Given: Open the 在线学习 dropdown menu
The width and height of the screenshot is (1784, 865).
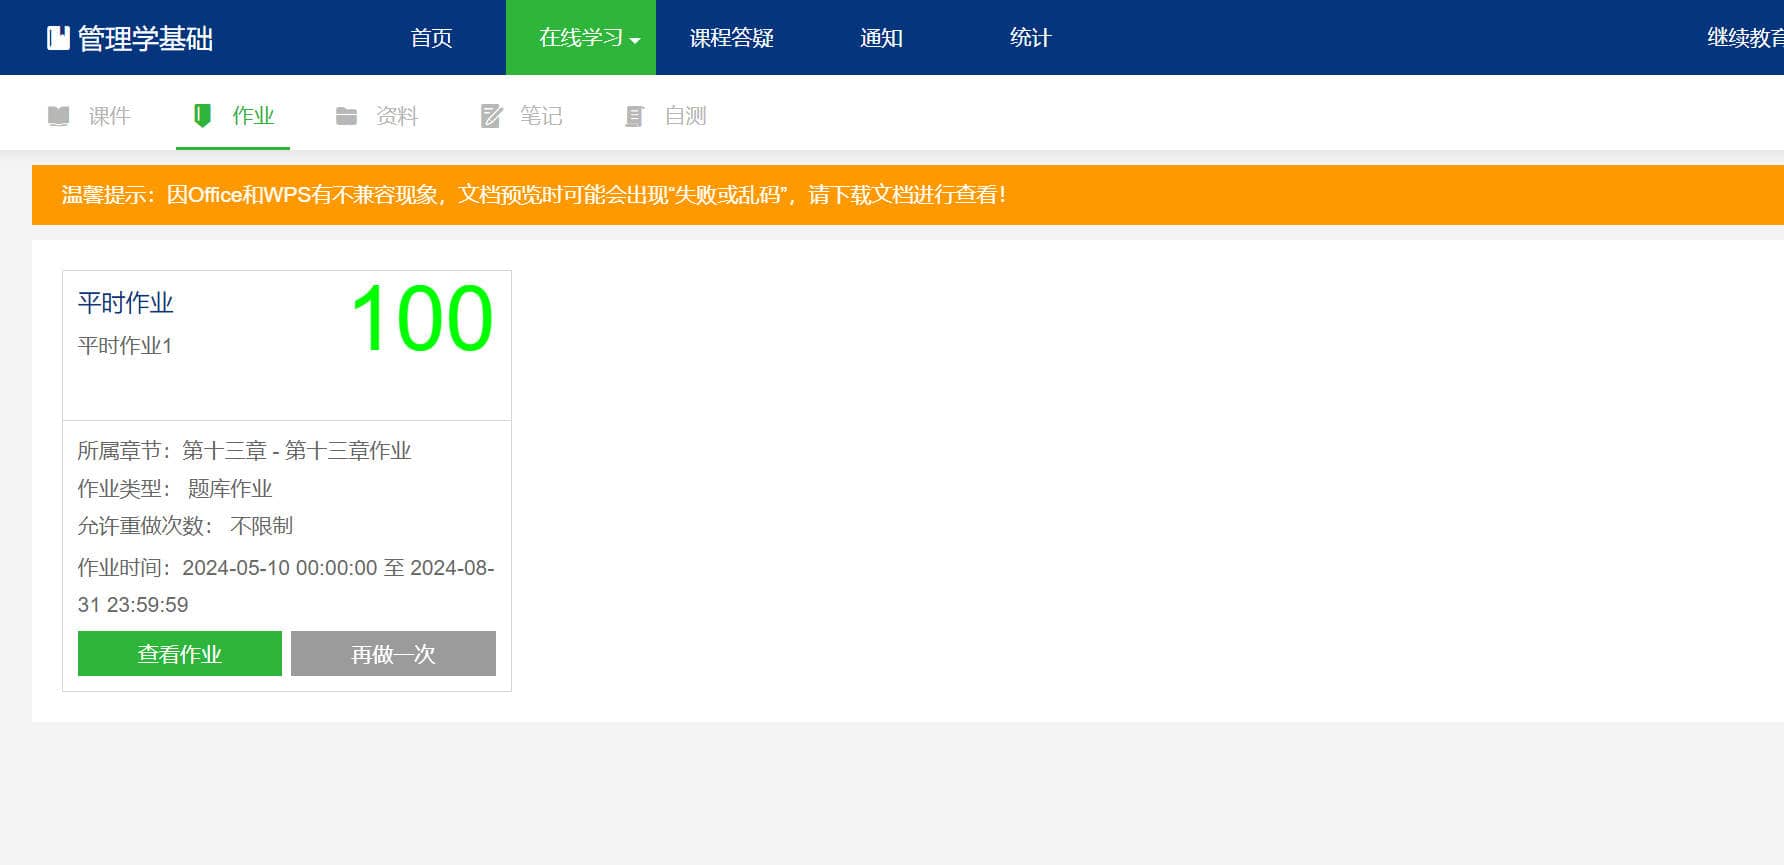Looking at the screenshot, I should (580, 38).
